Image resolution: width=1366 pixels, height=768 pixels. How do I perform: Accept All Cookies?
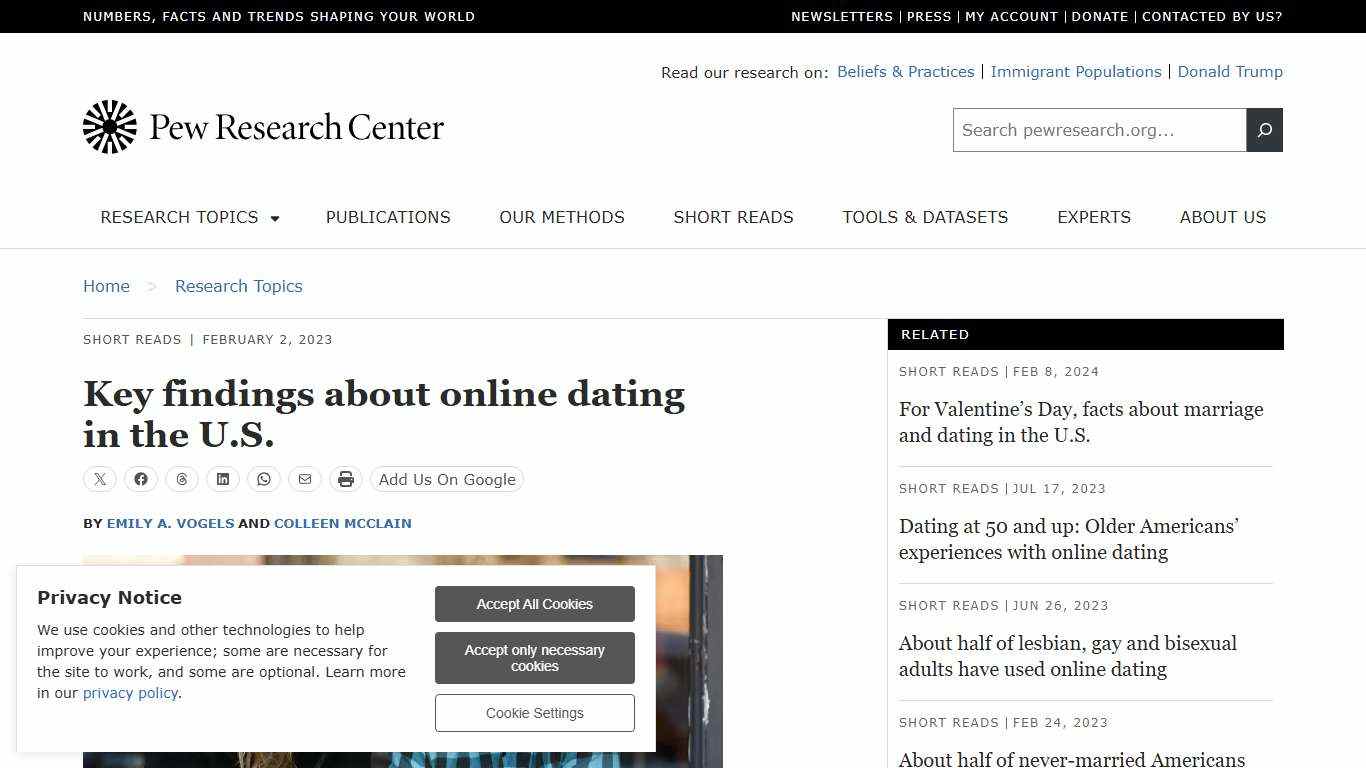tap(534, 603)
